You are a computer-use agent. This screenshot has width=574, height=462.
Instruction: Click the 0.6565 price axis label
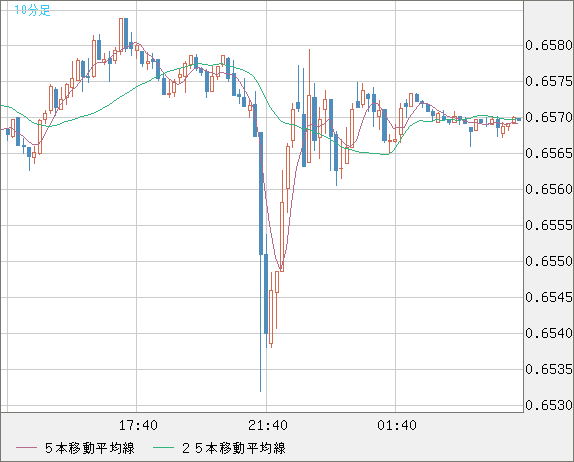pos(549,153)
